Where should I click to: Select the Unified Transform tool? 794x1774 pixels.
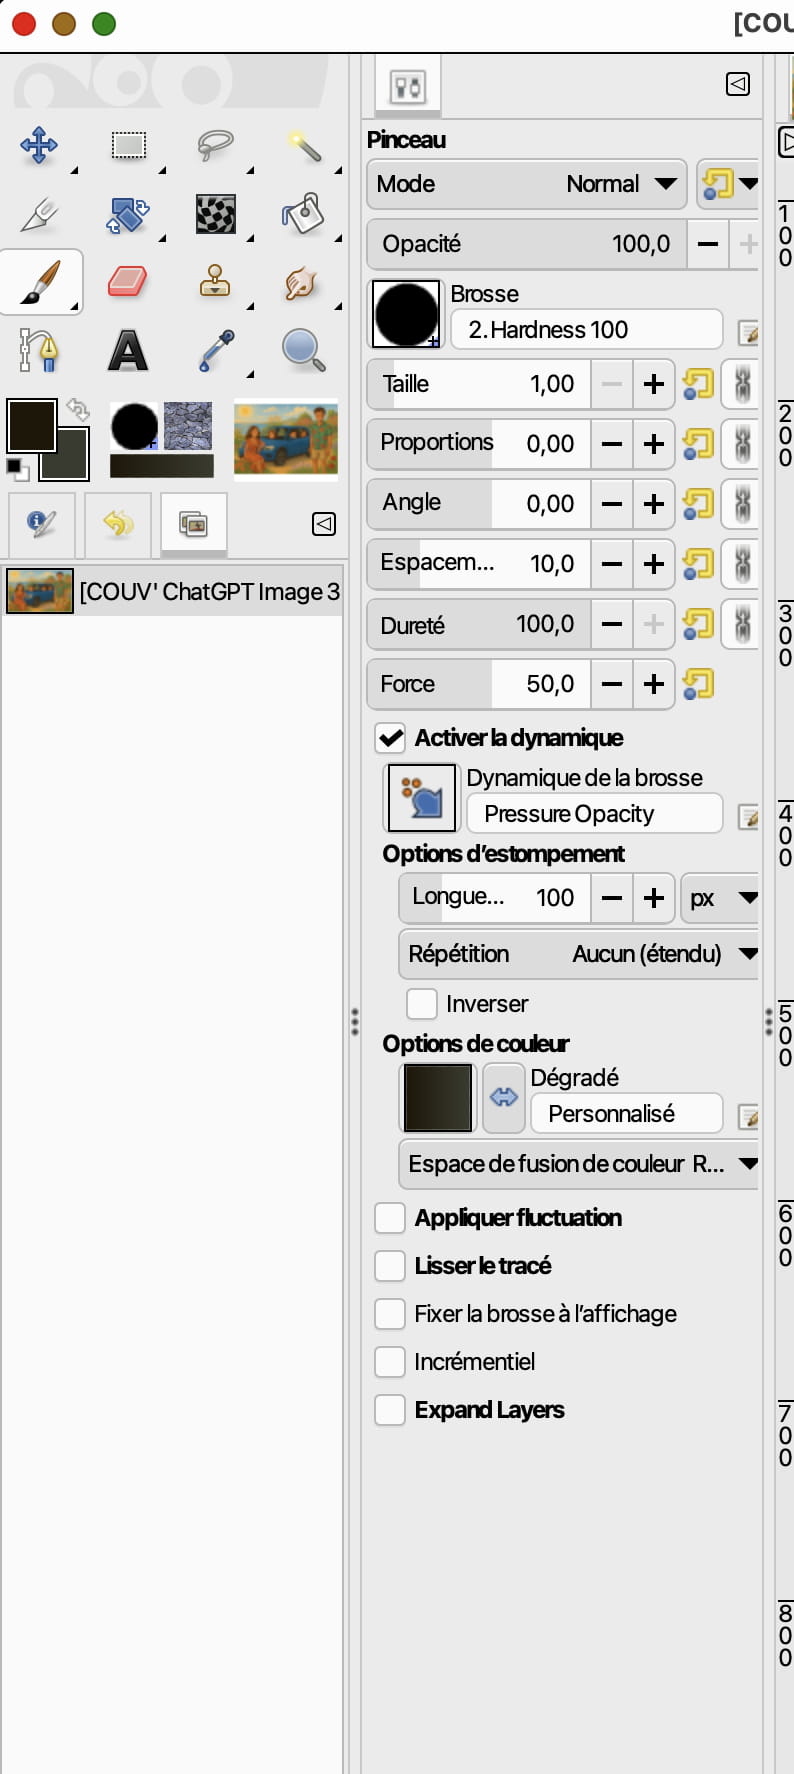[128, 214]
